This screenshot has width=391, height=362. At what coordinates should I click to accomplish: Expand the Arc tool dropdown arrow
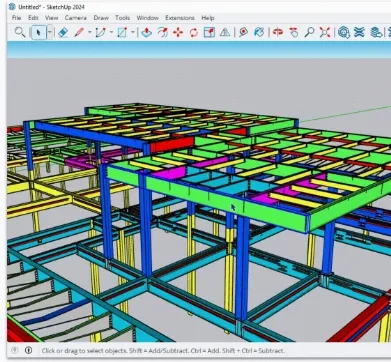coord(111,32)
